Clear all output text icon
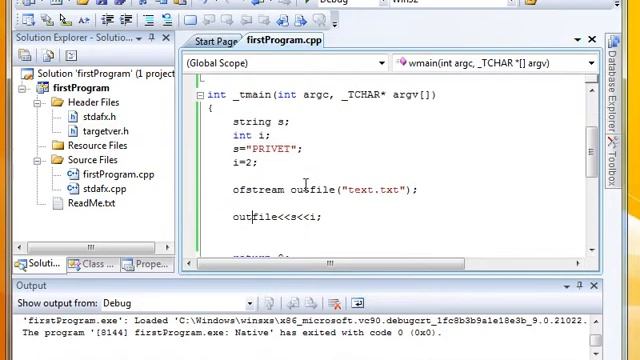 334,304
